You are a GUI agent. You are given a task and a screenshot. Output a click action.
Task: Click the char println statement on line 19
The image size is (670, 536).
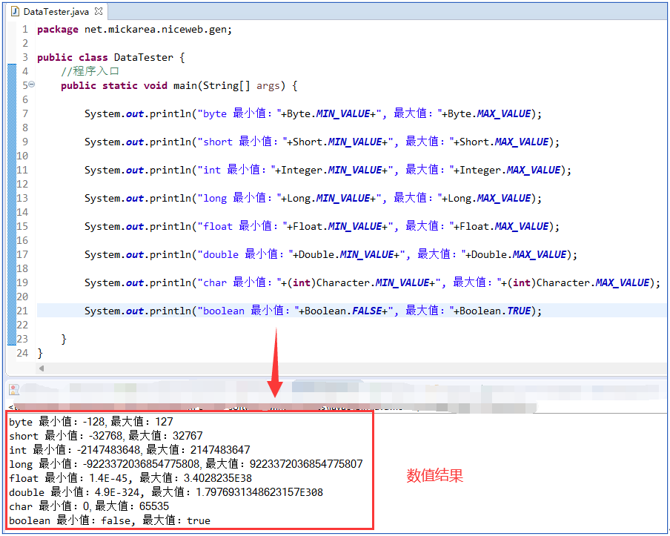click(372, 283)
